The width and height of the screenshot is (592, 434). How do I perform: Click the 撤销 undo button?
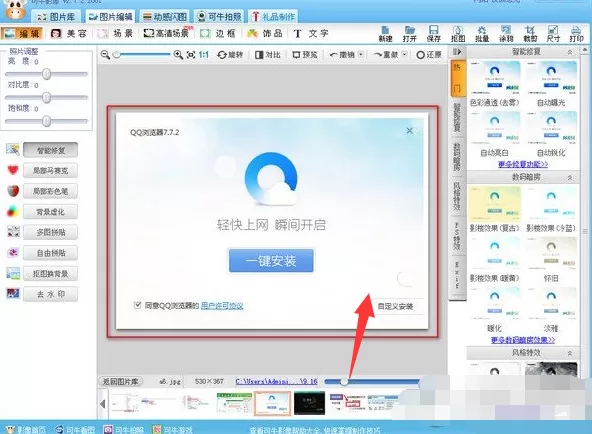pos(342,55)
